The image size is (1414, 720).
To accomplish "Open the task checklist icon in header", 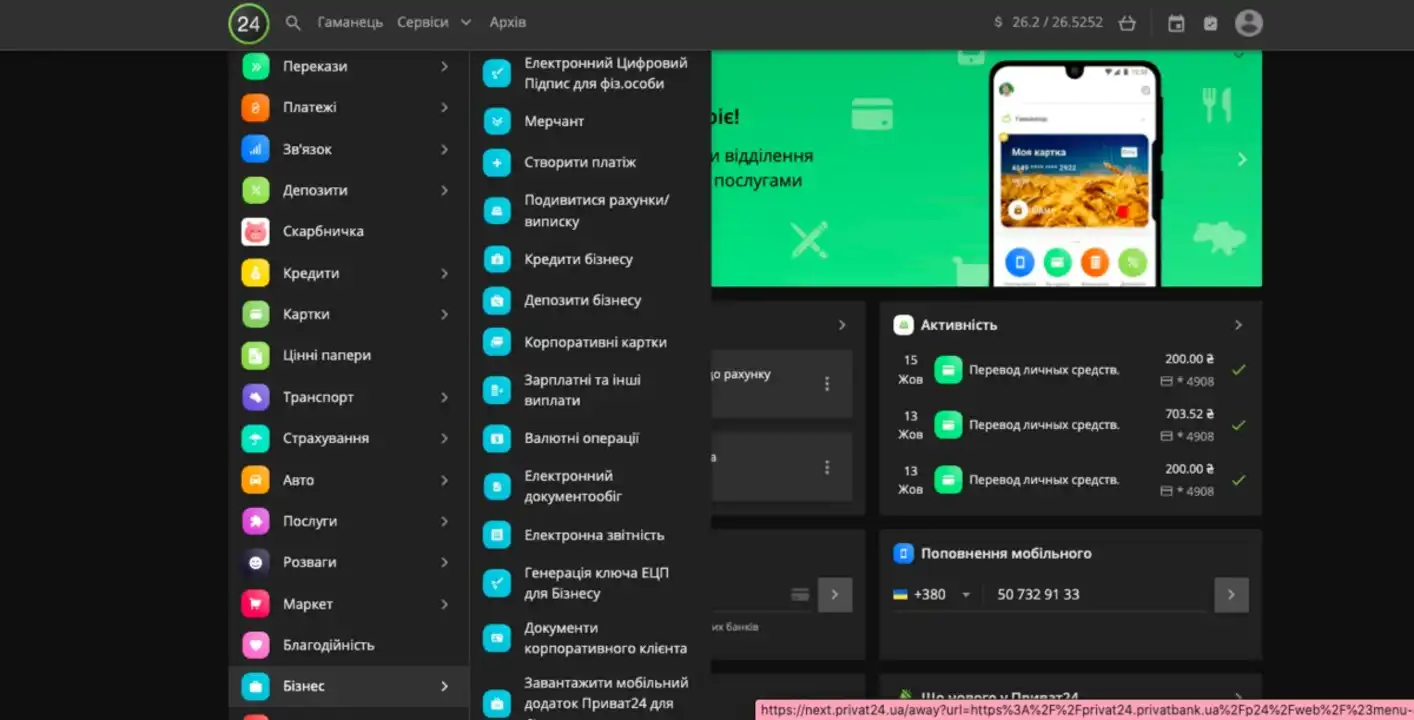I will click(1211, 23).
